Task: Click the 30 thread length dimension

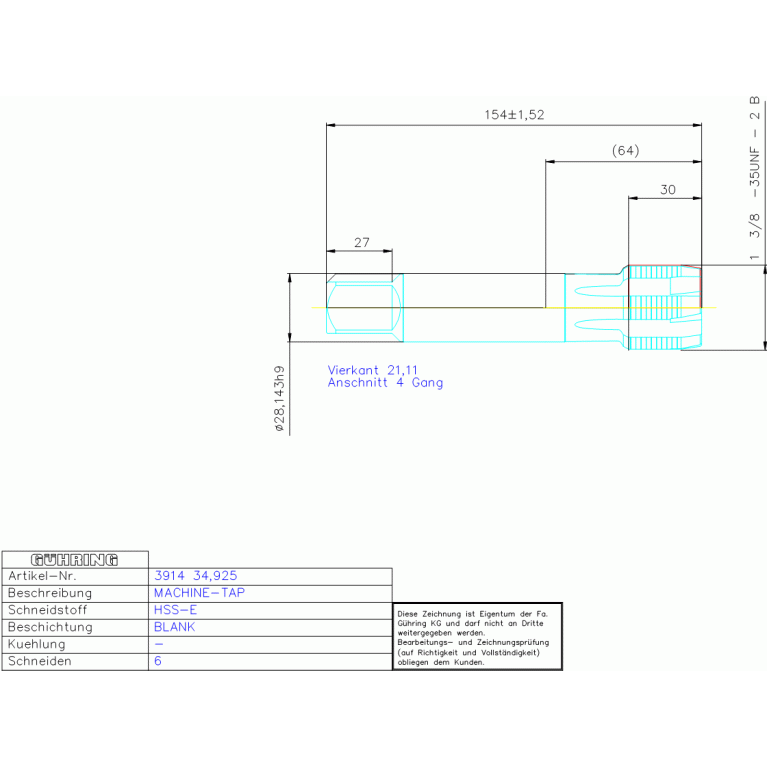Action: (x=668, y=190)
